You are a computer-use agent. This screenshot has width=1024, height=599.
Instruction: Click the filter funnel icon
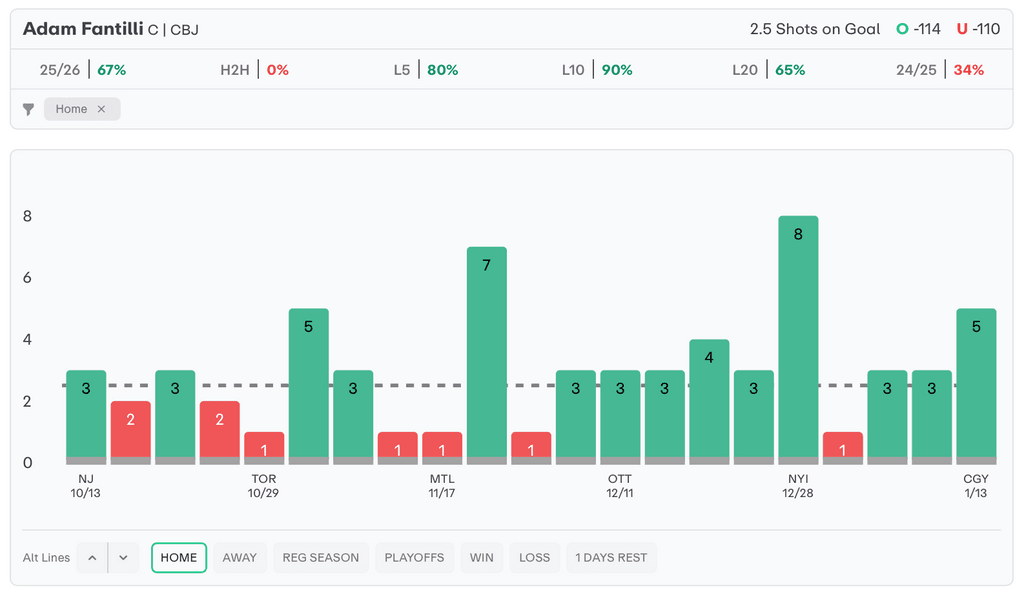29,109
